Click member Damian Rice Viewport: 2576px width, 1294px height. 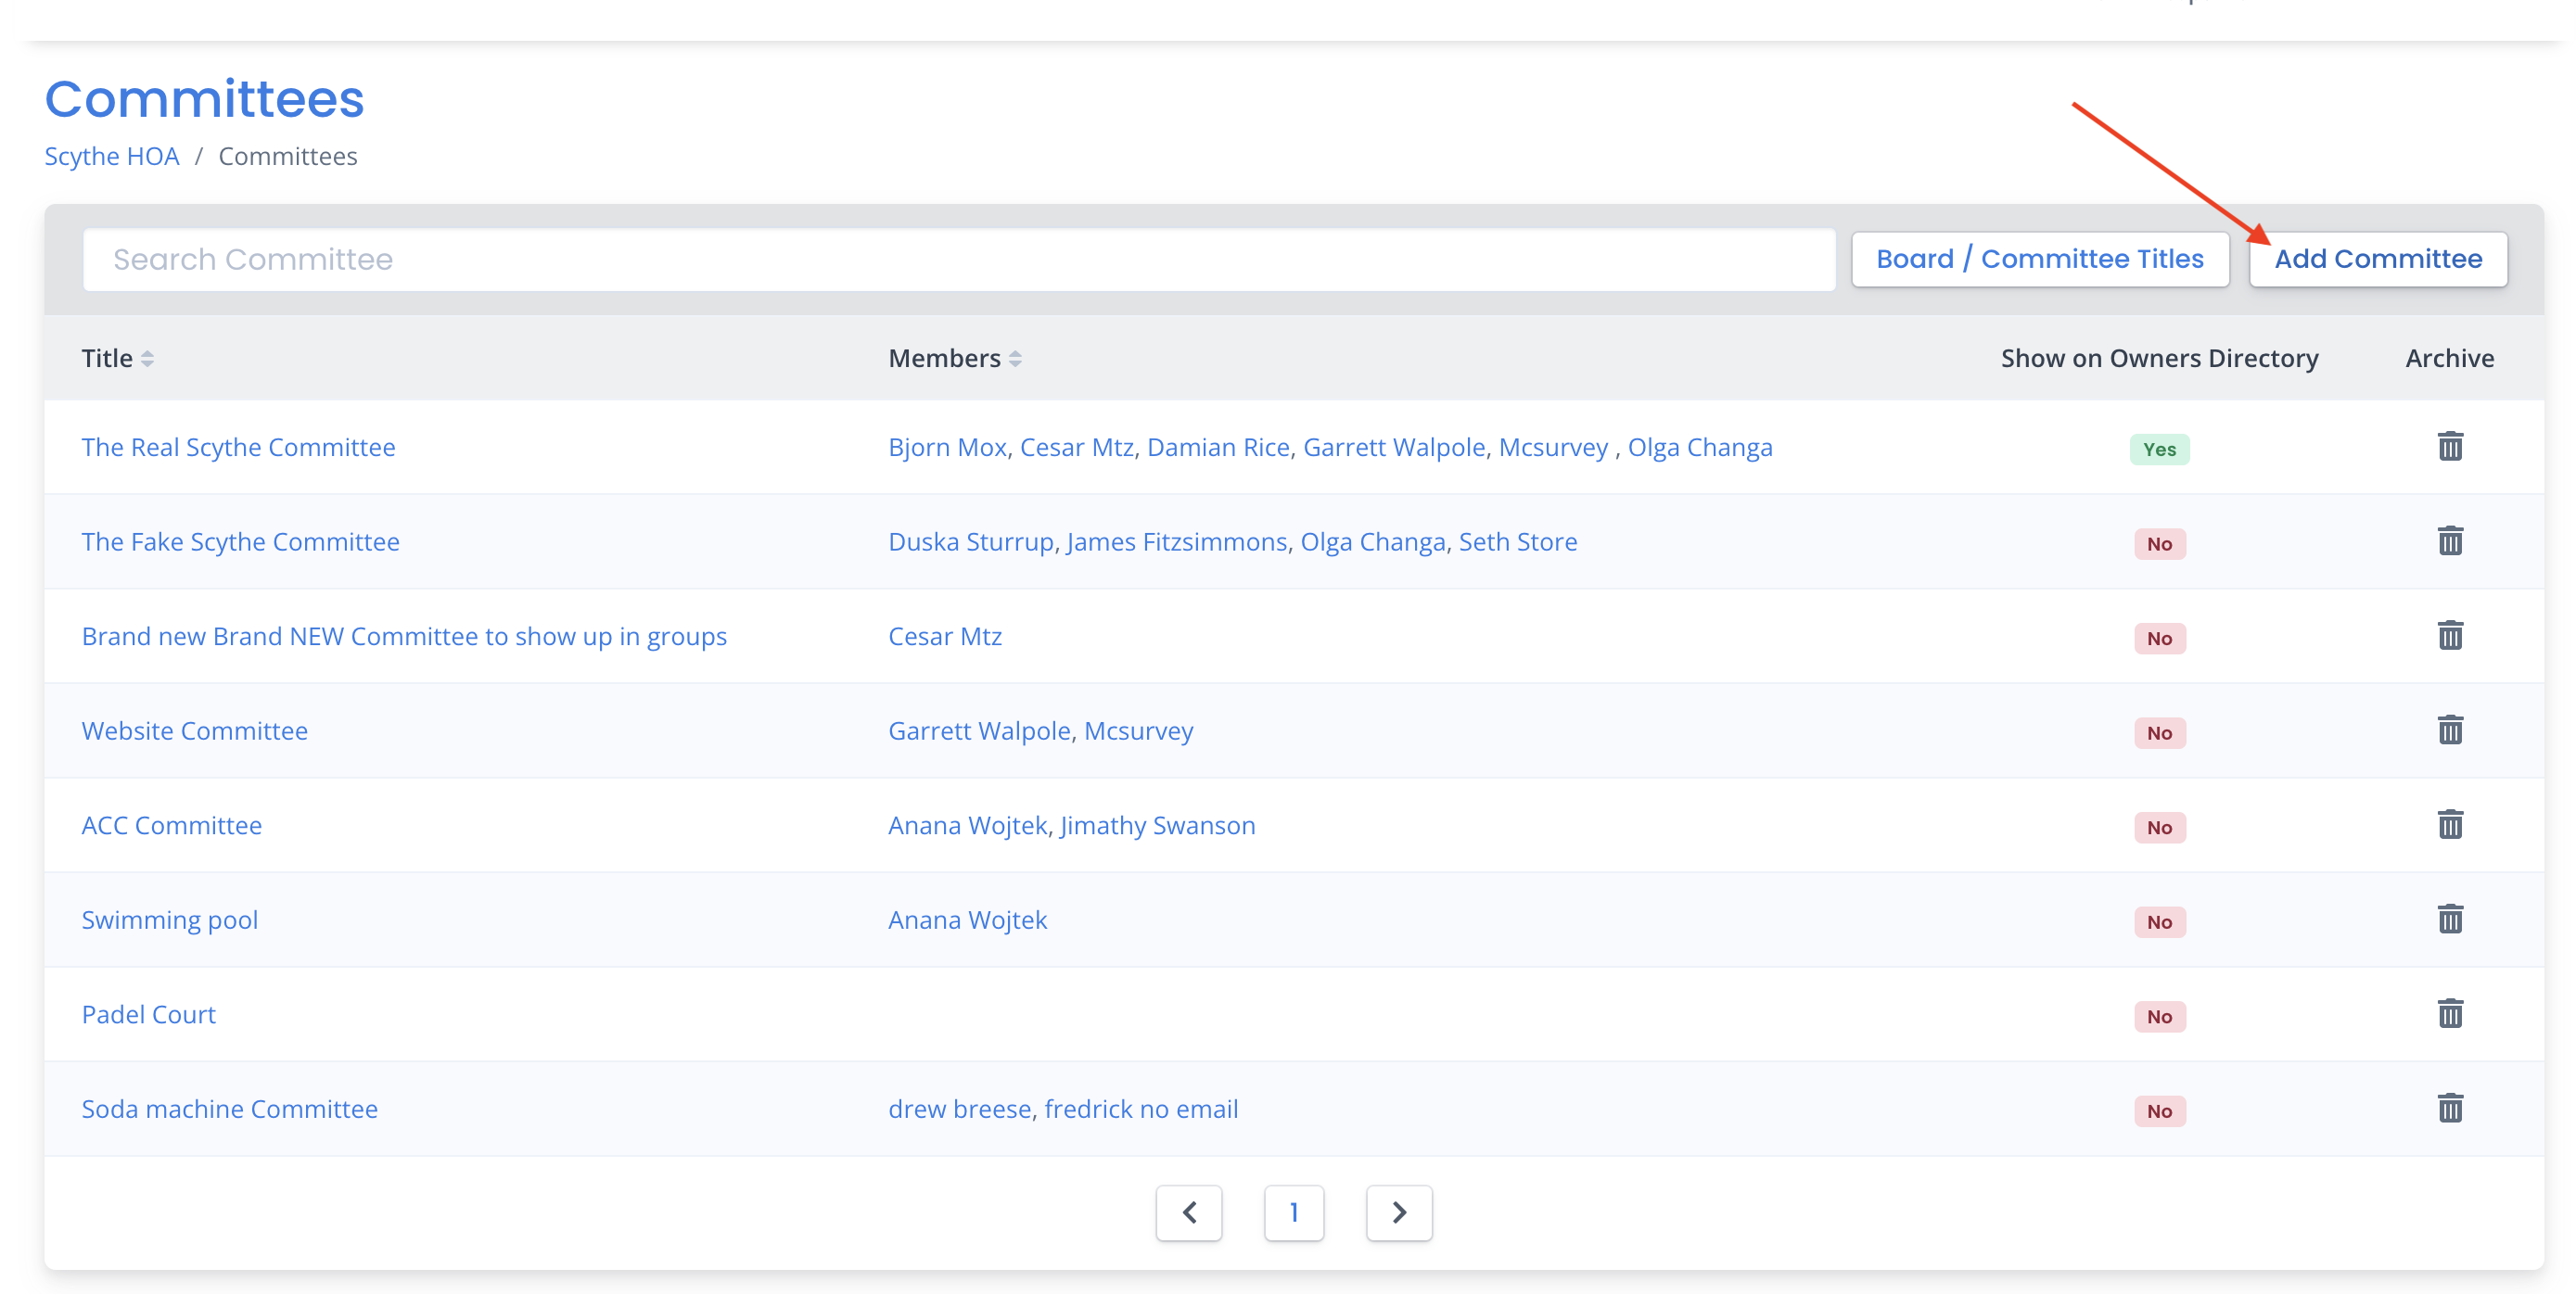[x=1218, y=447]
